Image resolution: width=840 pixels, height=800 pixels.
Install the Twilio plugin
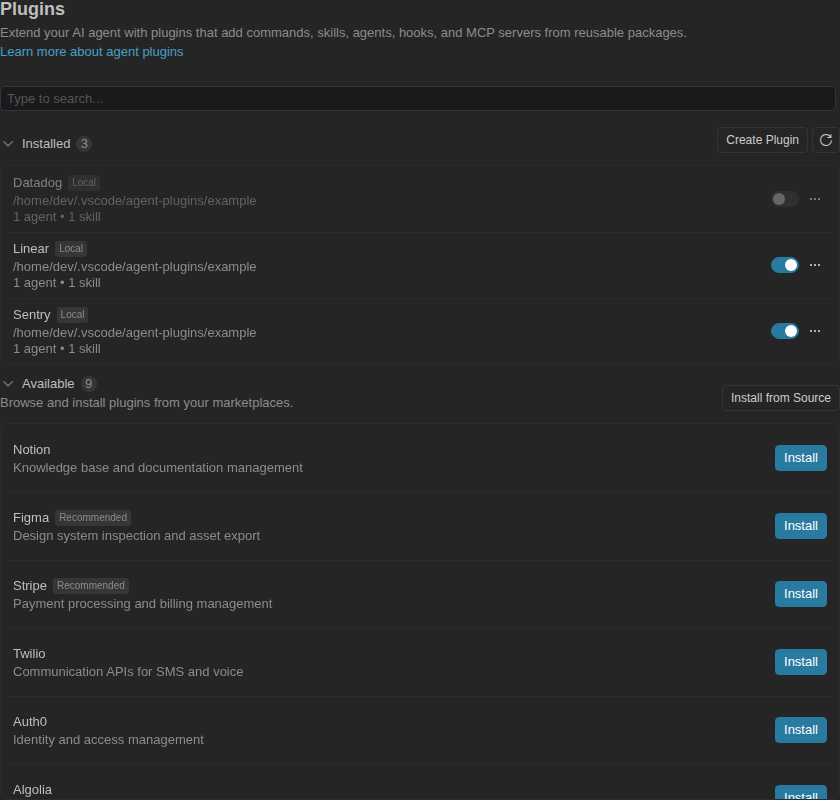(800, 662)
